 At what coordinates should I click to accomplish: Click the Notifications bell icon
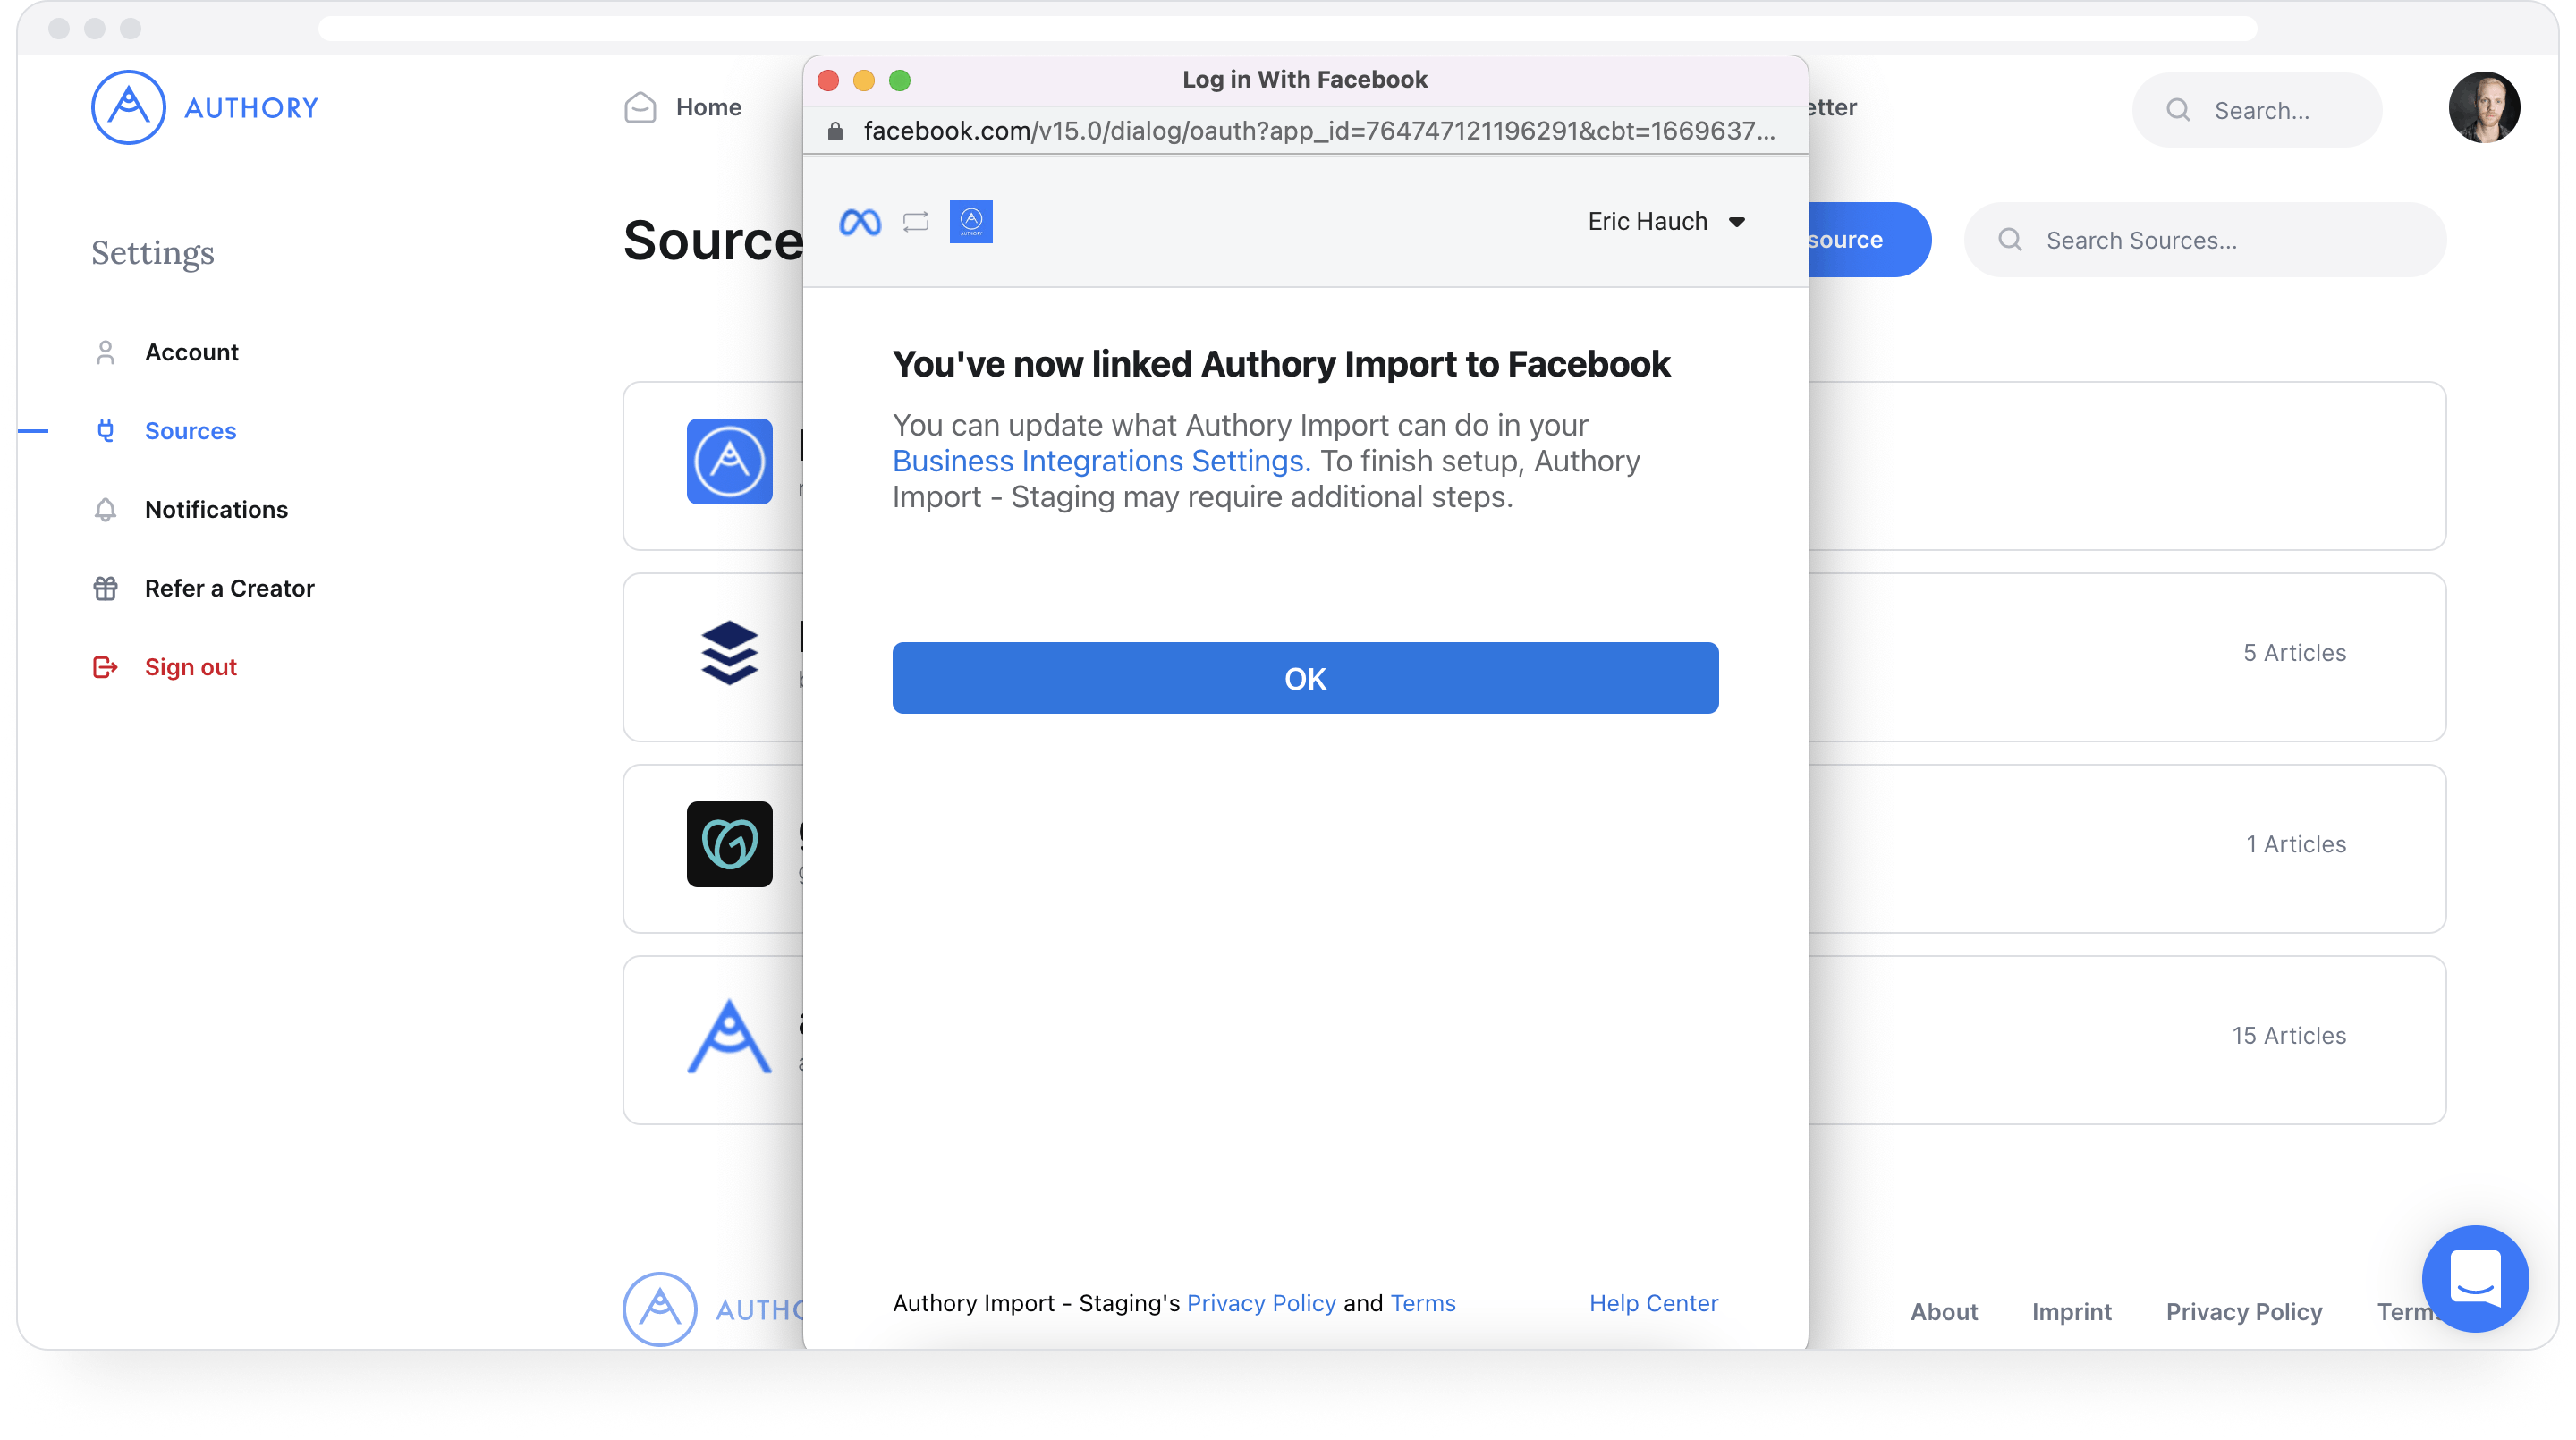click(106, 510)
